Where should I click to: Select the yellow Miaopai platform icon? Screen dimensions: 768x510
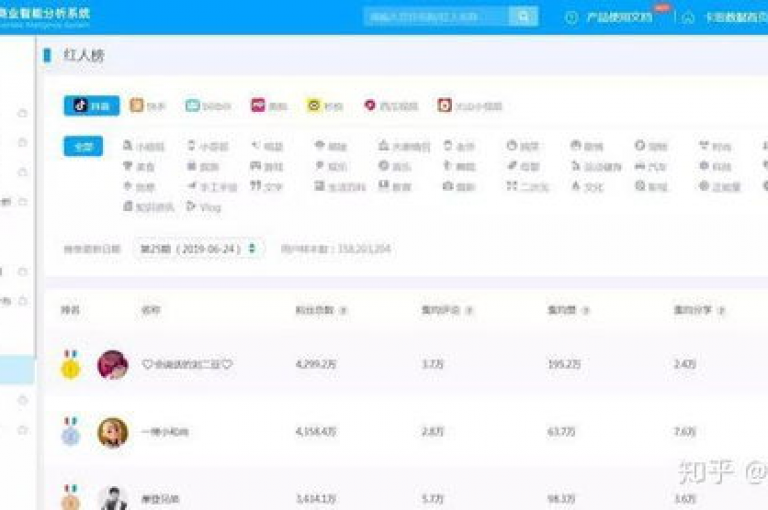tap(314, 105)
